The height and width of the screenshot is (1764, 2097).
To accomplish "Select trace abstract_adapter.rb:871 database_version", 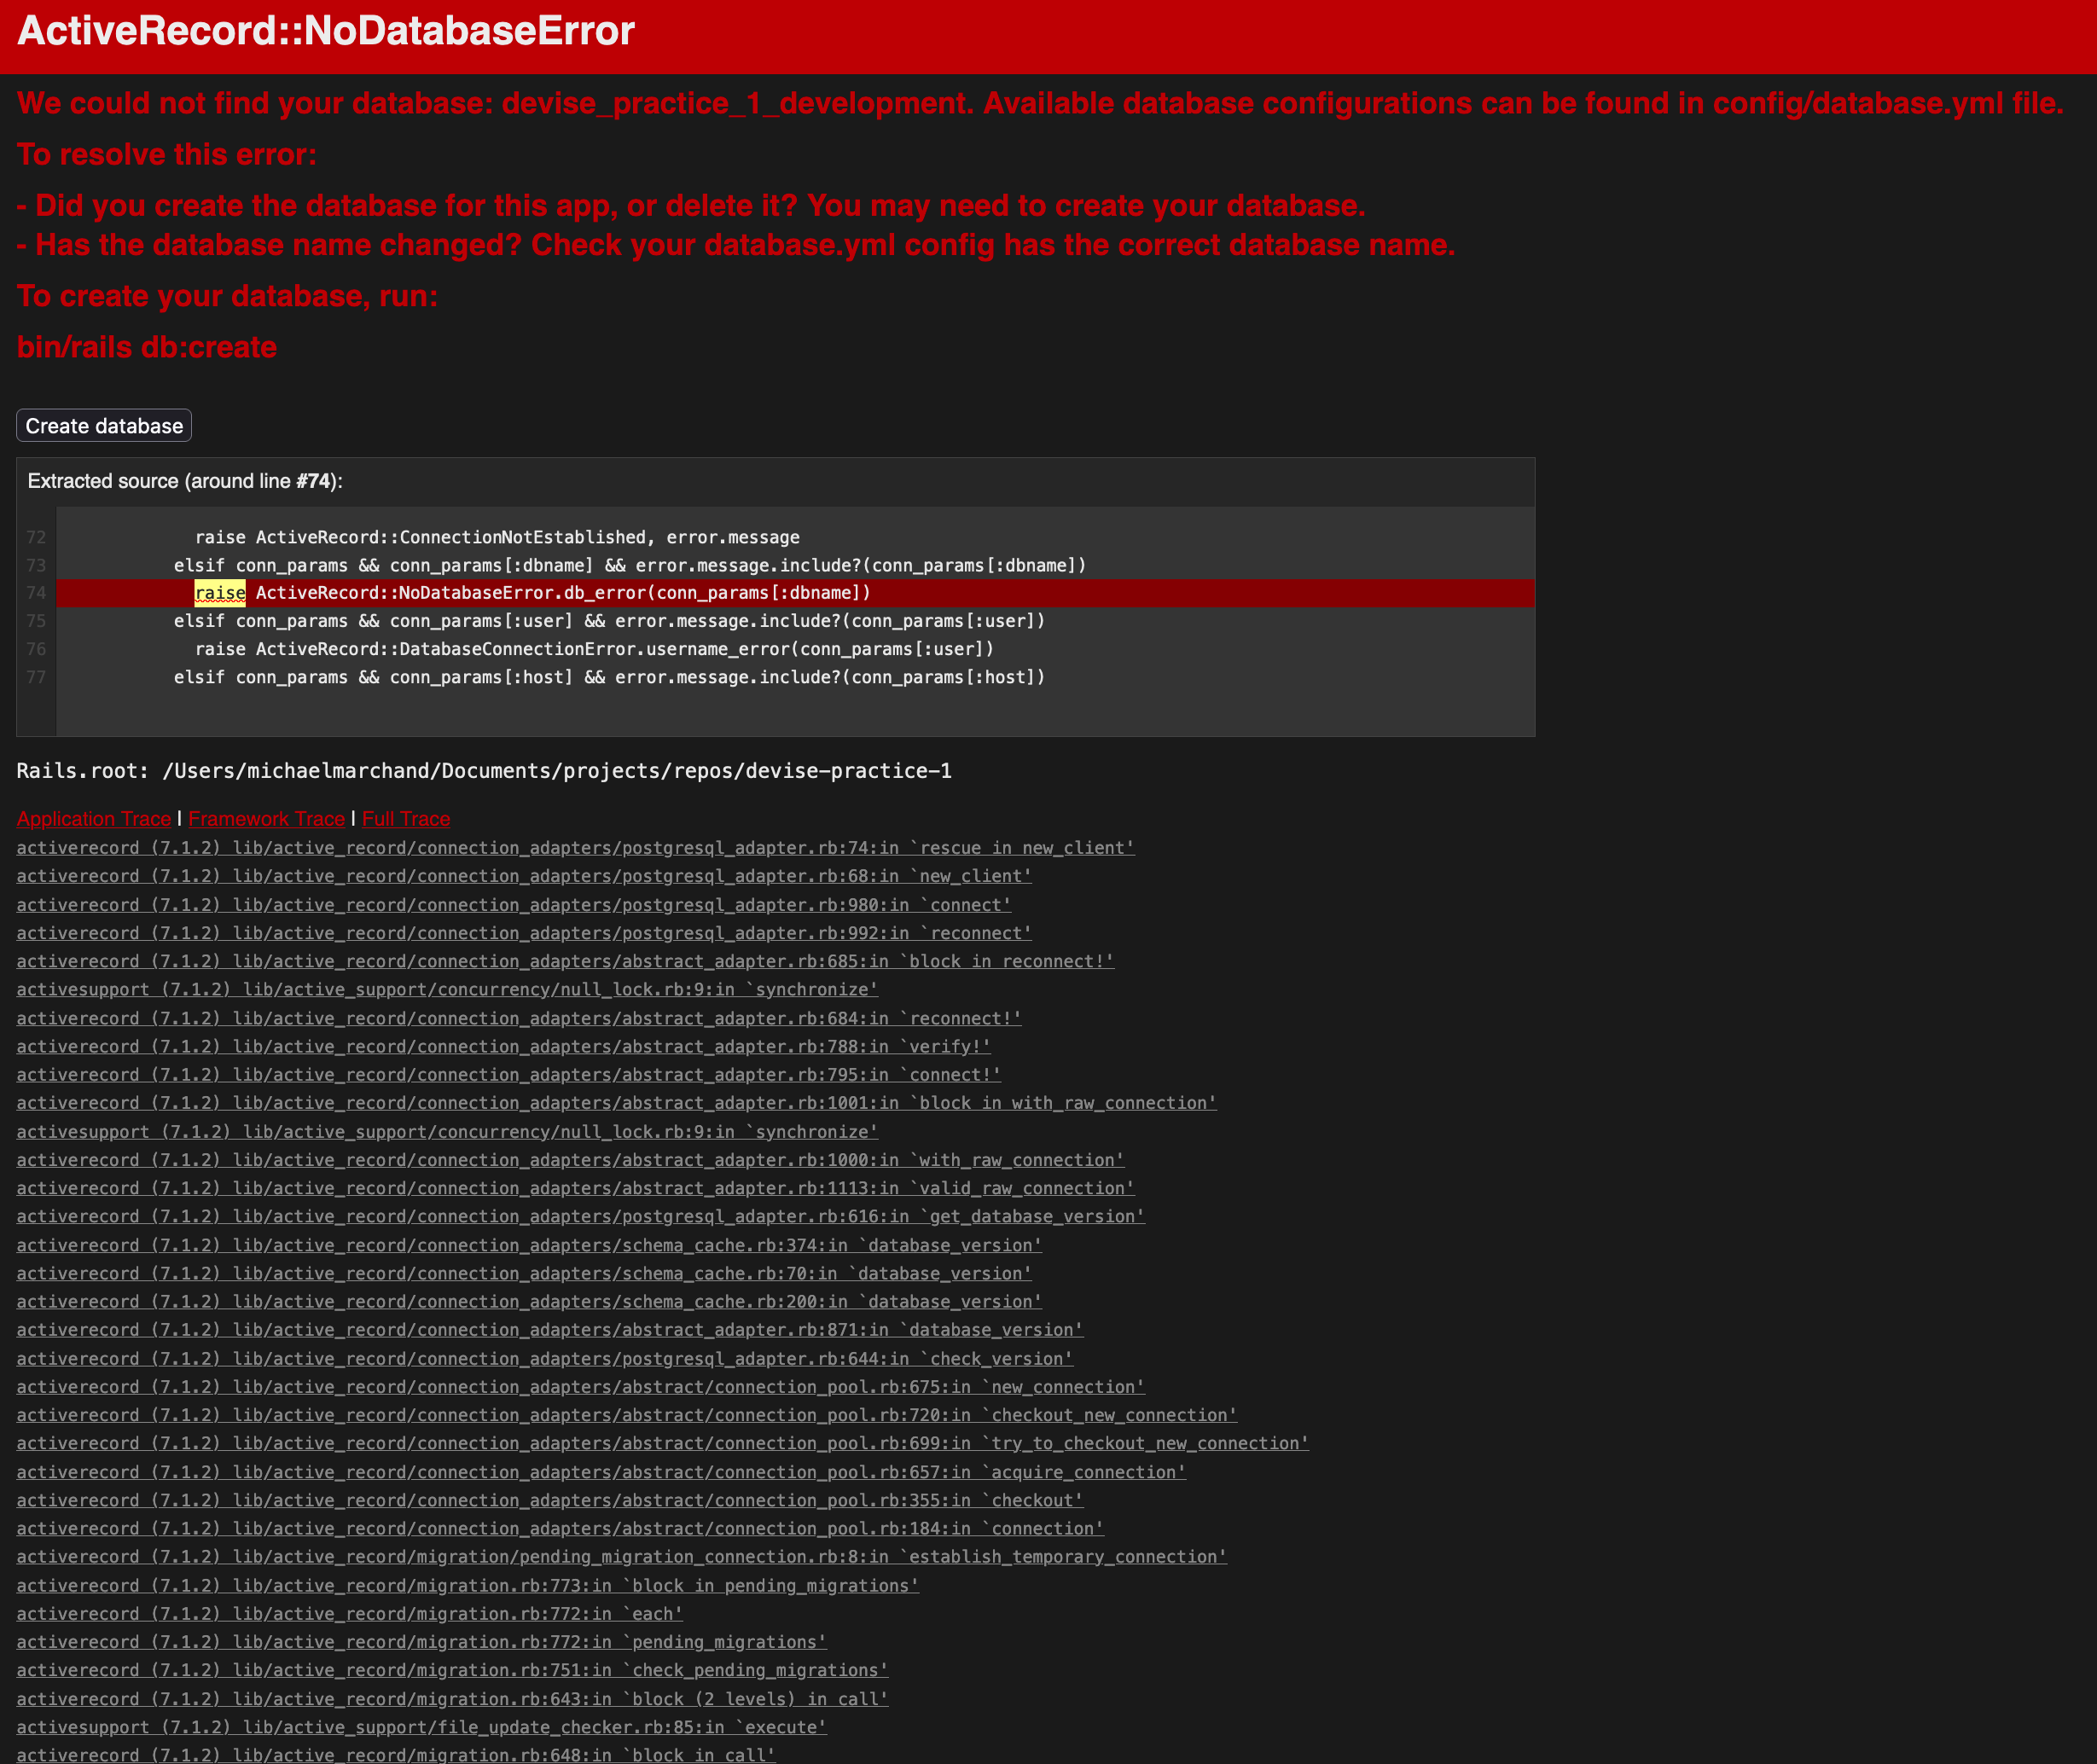I will [550, 1330].
